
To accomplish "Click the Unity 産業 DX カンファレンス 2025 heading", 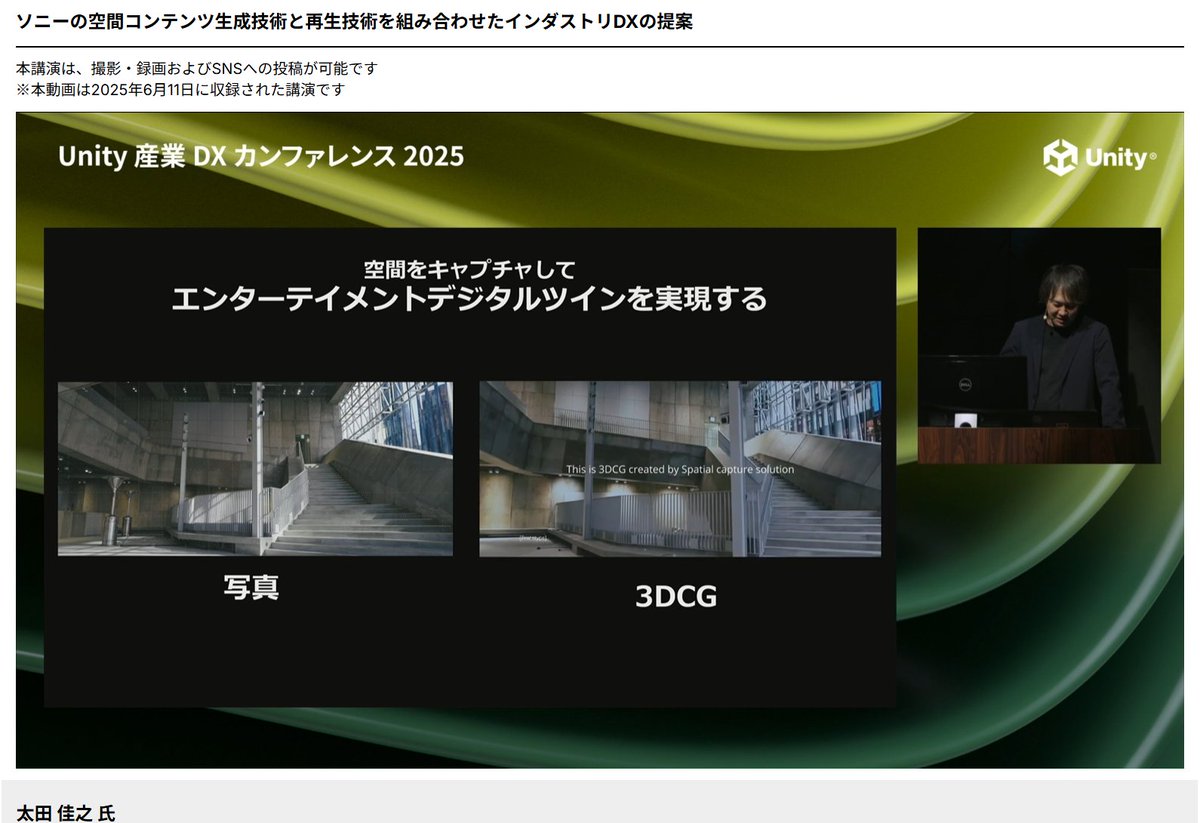I will coord(261,157).
